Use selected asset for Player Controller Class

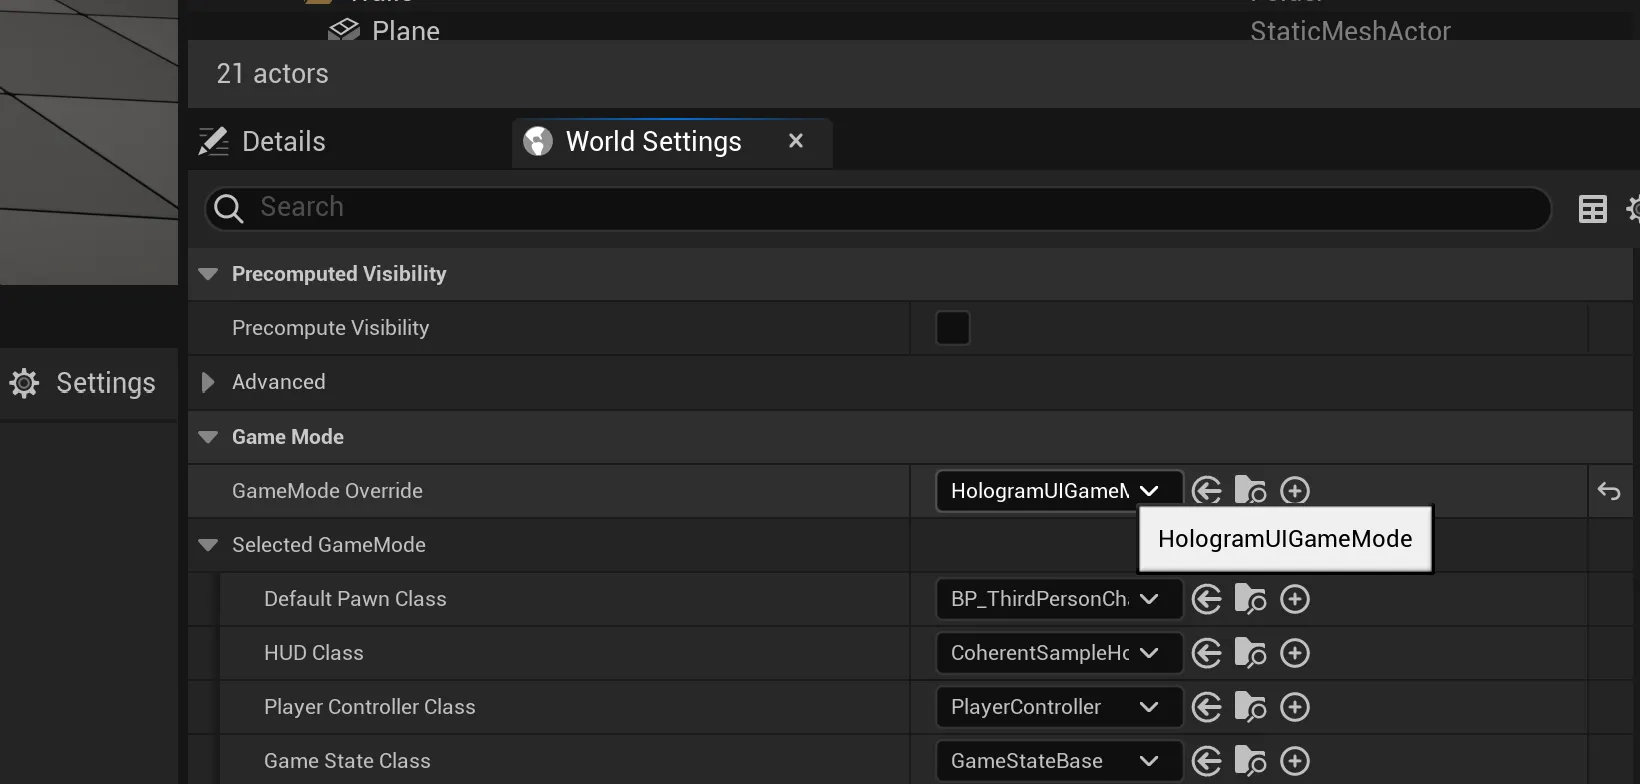point(1207,707)
